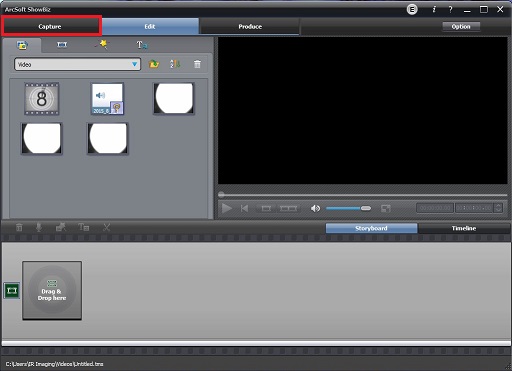Click the import media folder icon

pos(154,64)
